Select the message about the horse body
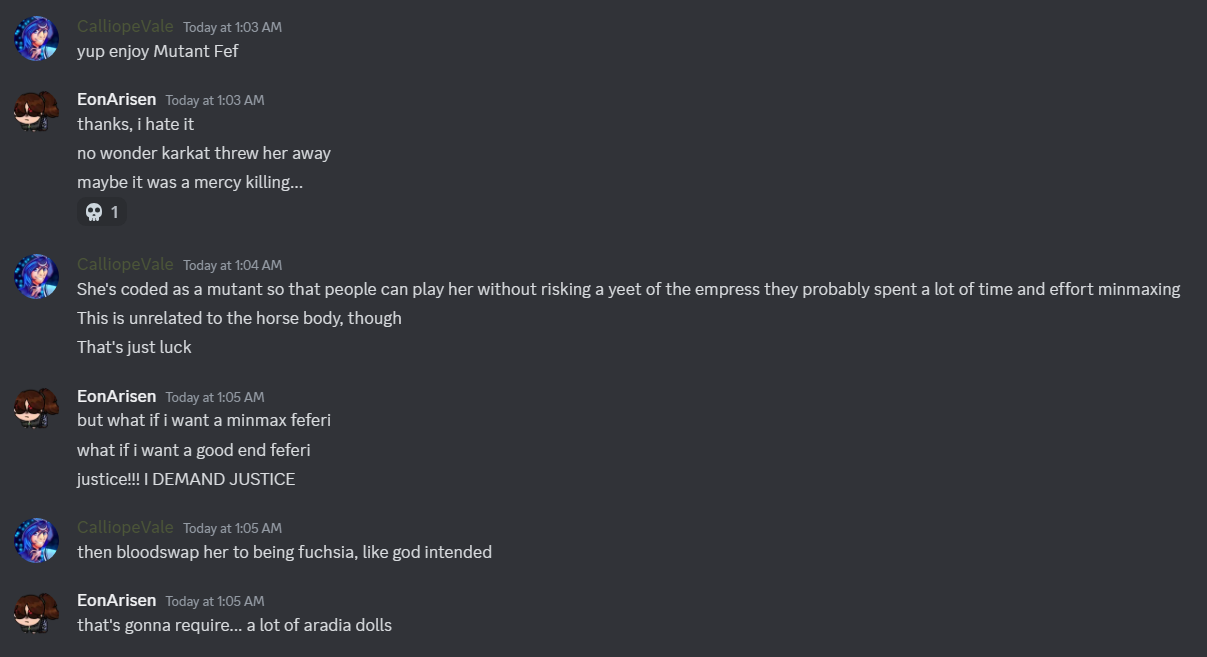 click(x=239, y=318)
